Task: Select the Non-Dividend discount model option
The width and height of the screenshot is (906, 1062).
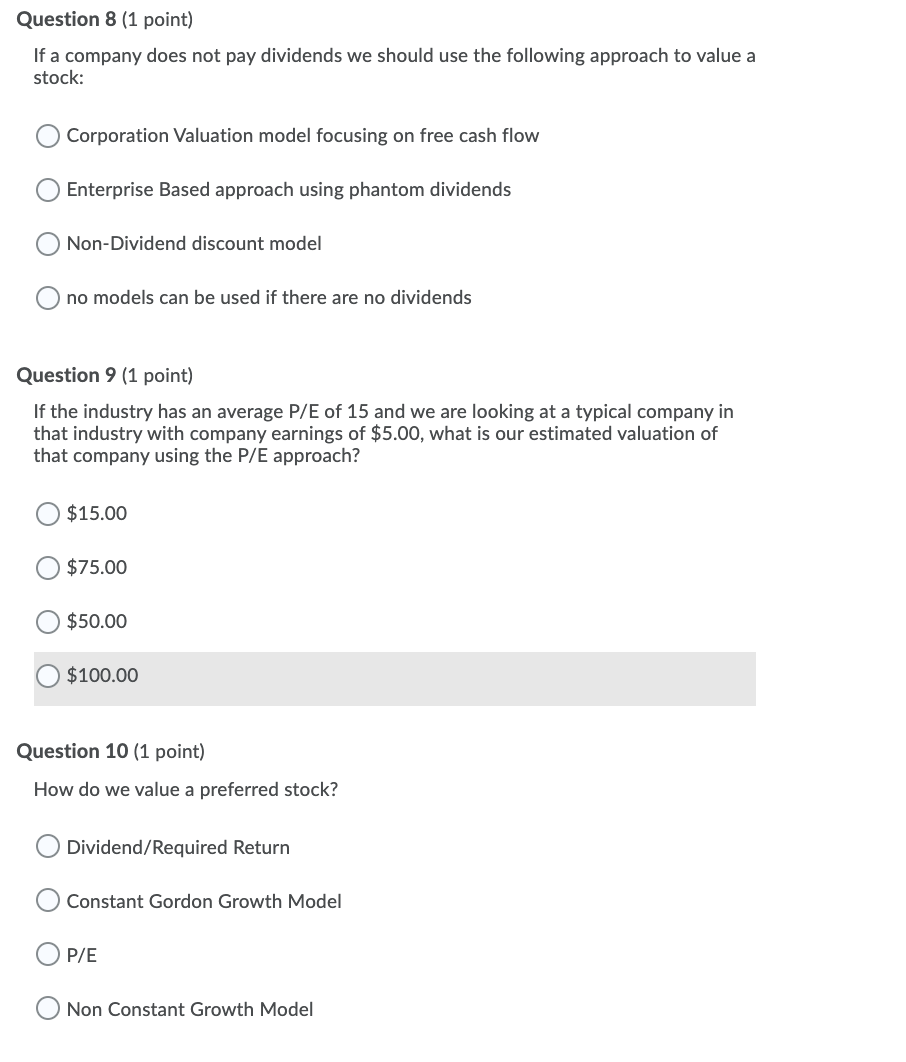Action: (47, 243)
